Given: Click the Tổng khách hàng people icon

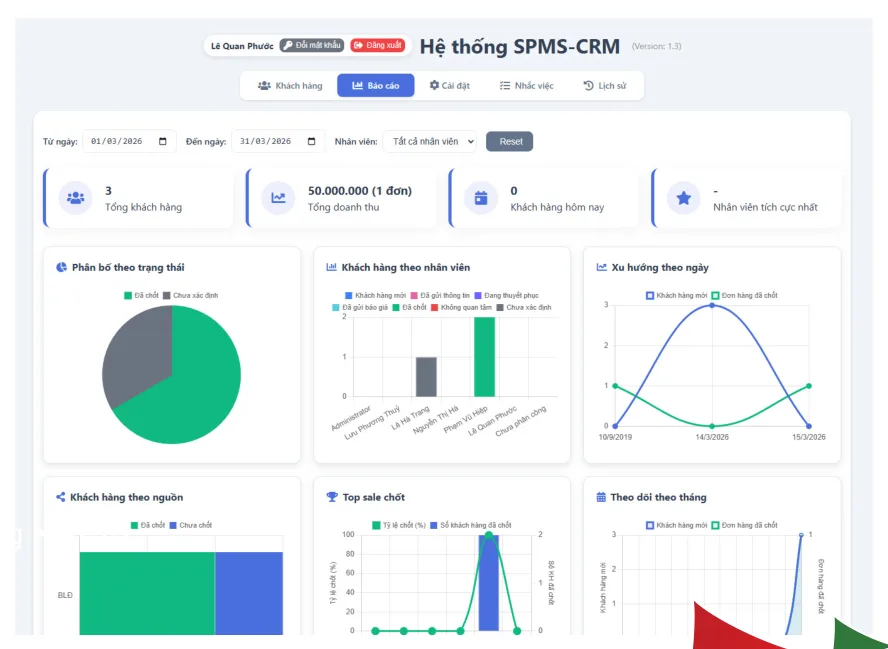Looking at the screenshot, I should [75, 198].
